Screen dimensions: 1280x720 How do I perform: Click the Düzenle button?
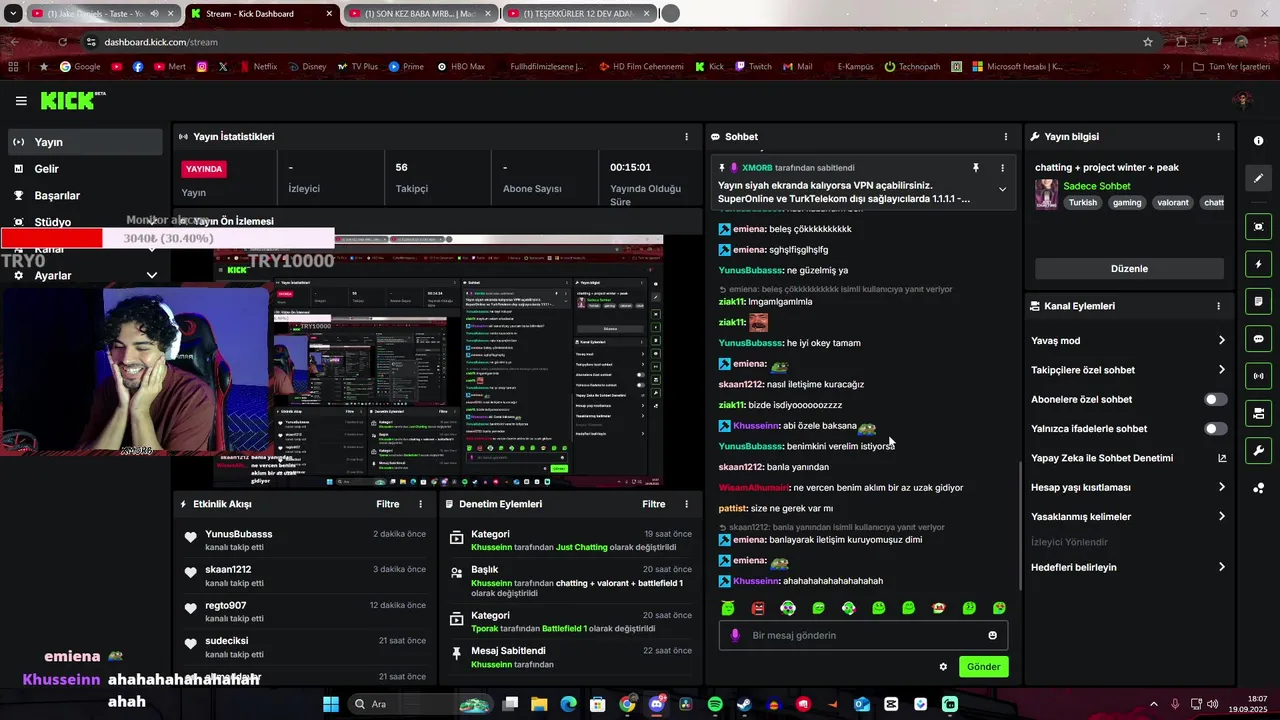(1129, 268)
